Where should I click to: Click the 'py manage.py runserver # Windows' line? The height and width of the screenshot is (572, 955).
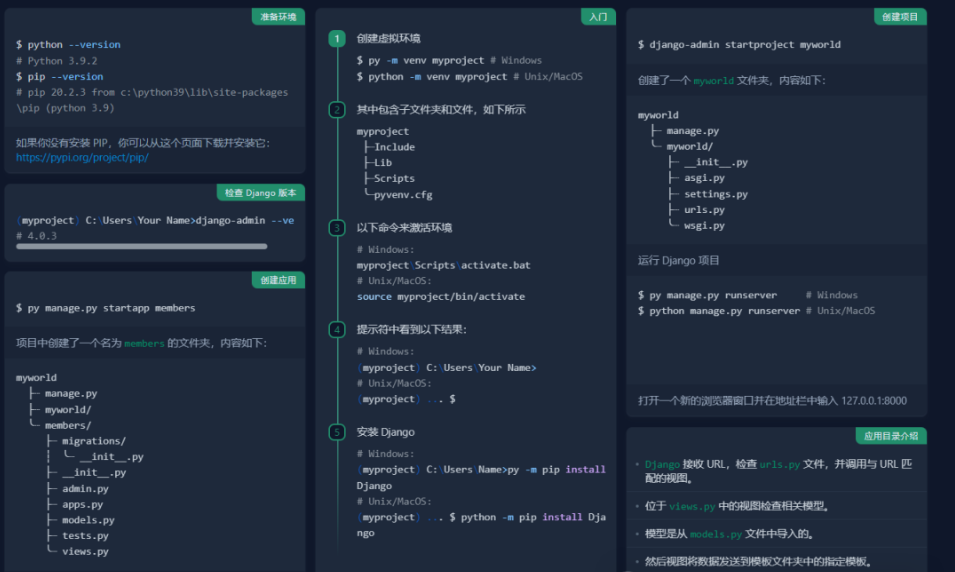[748, 295]
